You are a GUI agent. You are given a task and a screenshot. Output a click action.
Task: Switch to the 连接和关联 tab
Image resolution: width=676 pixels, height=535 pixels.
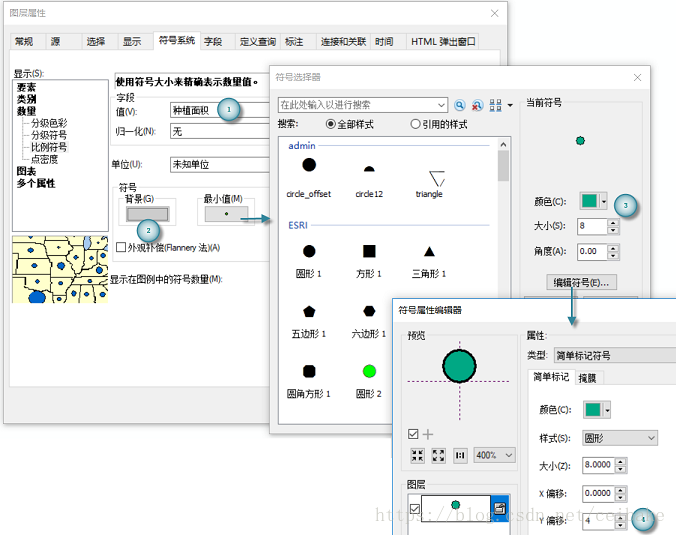pos(343,41)
